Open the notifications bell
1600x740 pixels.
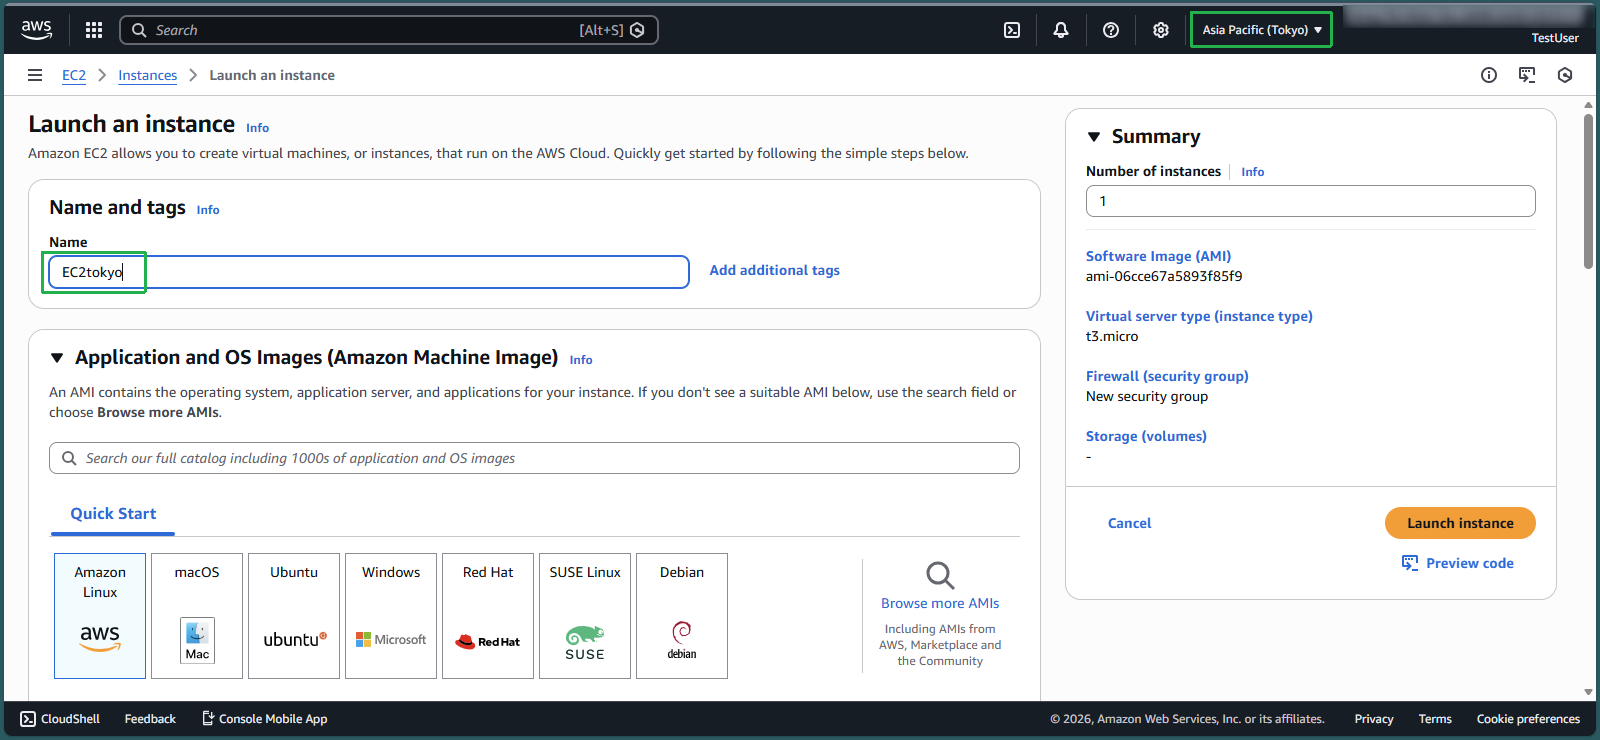1061,30
